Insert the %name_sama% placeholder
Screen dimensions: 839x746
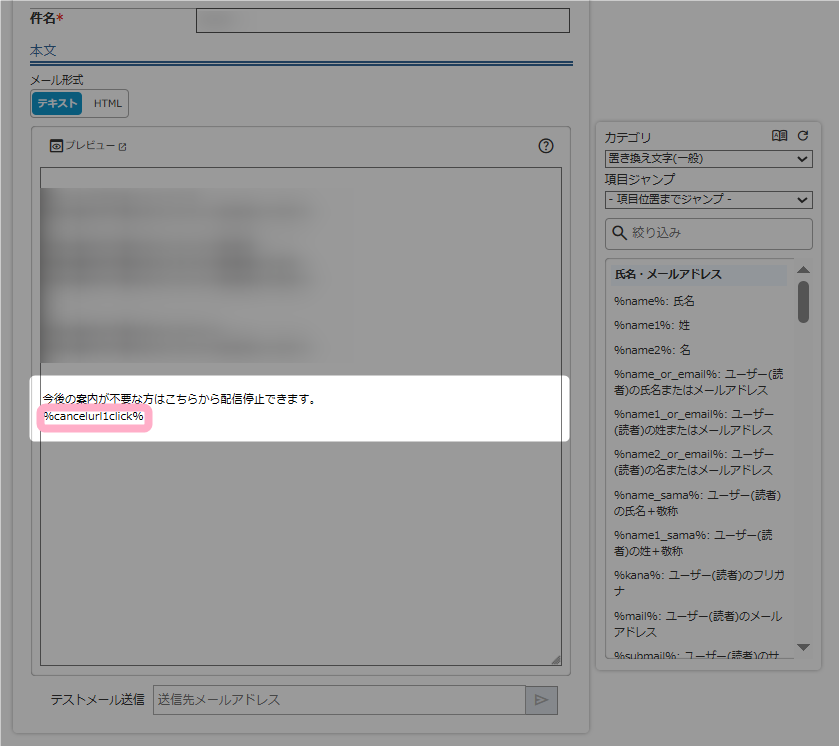pyautogui.click(x=697, y=503)
